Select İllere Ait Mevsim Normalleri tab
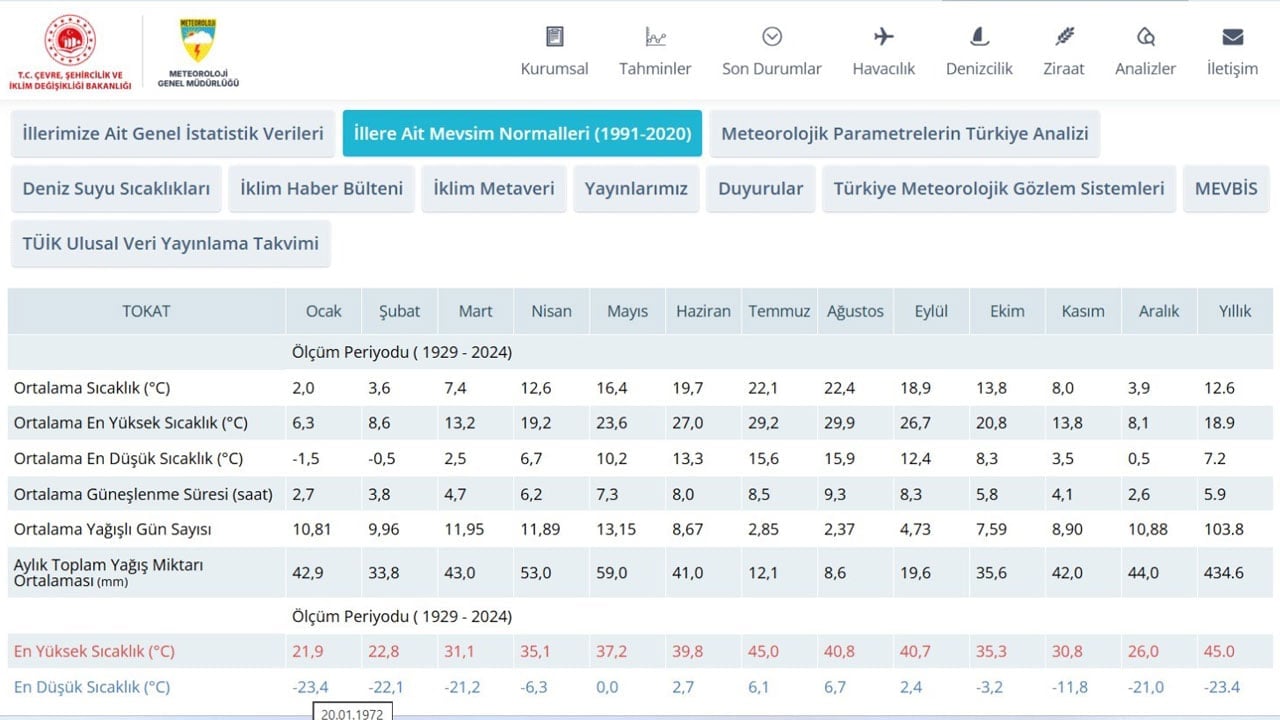 [522, 133]
